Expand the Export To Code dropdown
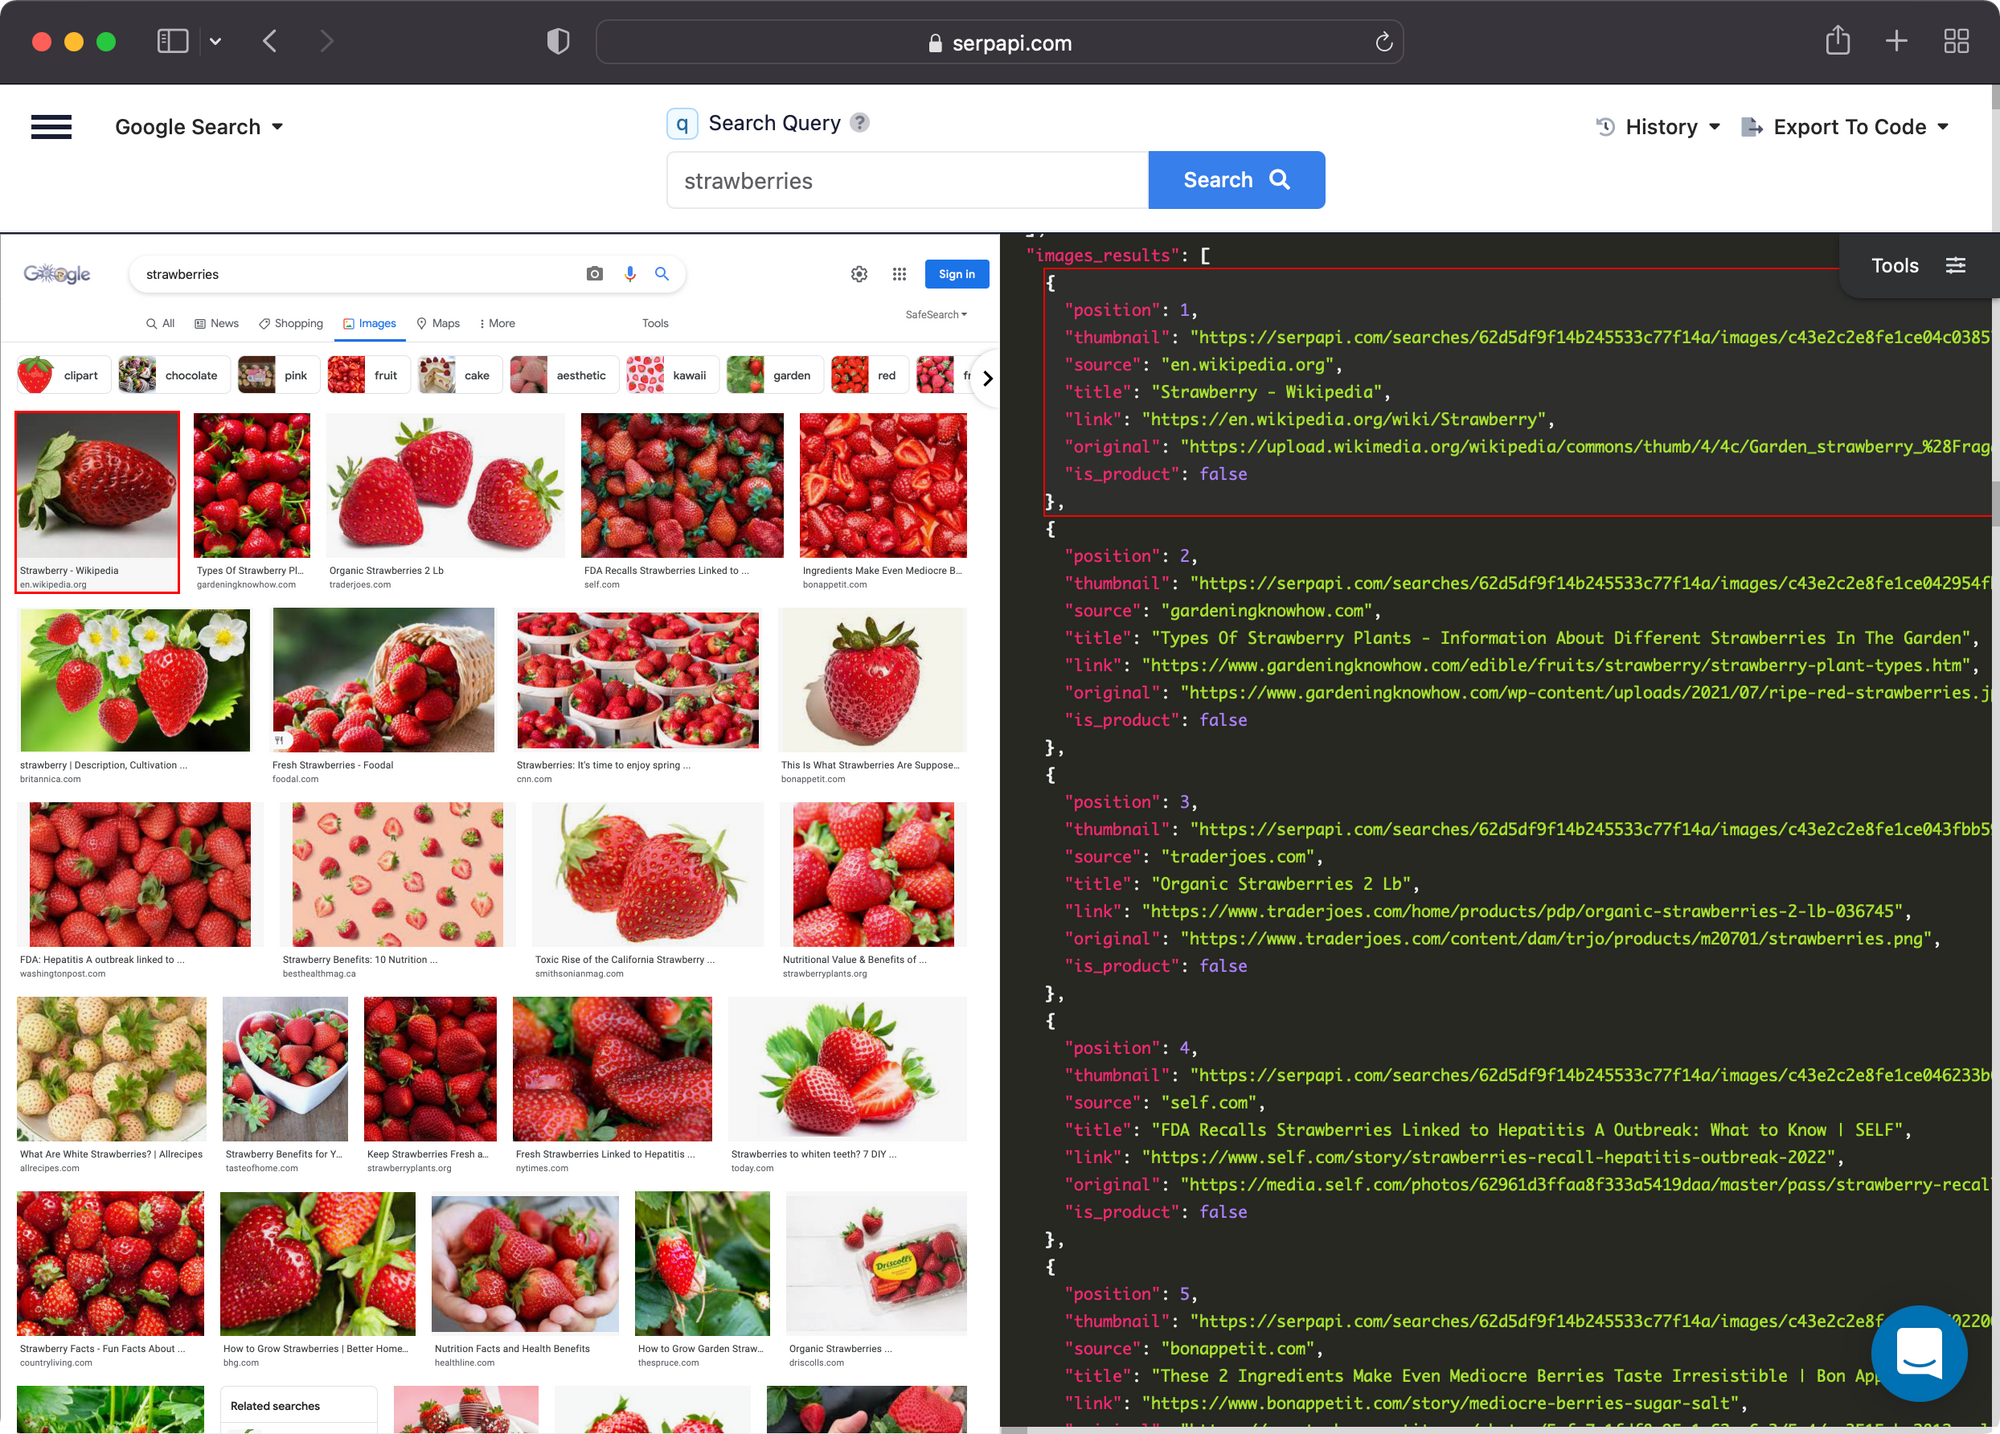Viewport: 2000px width, 1434px height. 1946,127
